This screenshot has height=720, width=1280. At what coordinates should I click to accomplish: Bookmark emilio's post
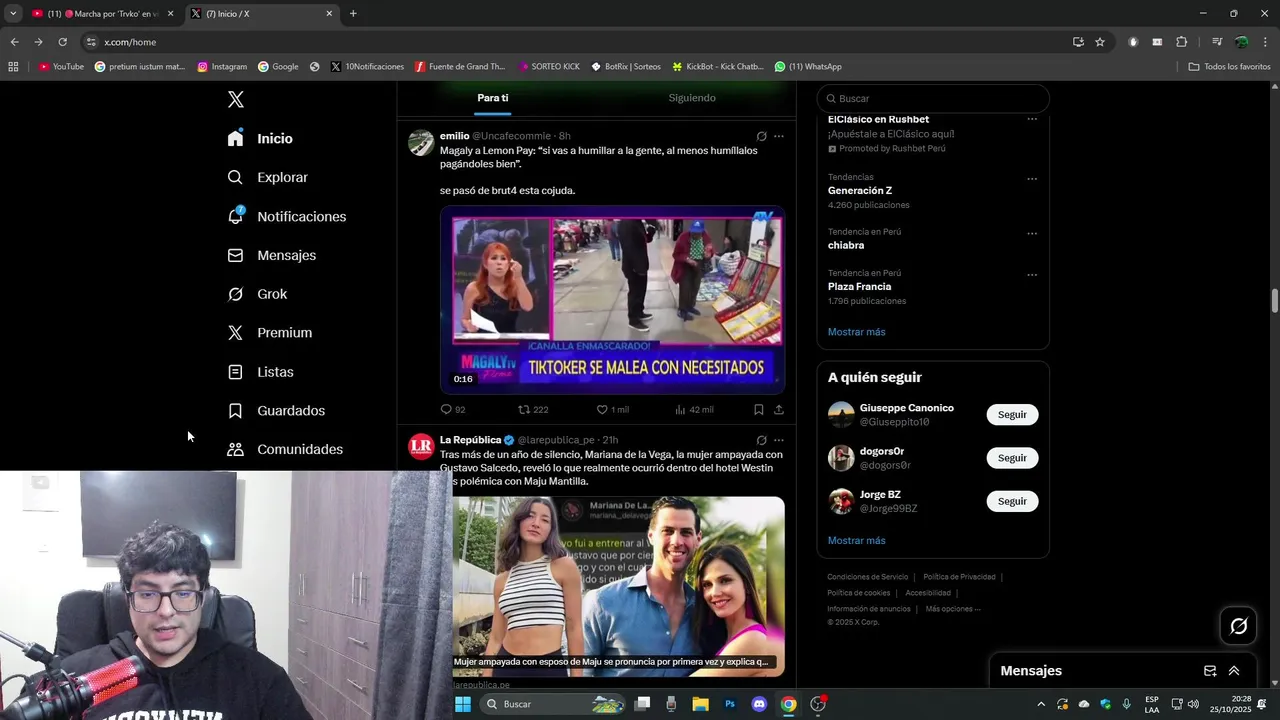coord(759,409)
